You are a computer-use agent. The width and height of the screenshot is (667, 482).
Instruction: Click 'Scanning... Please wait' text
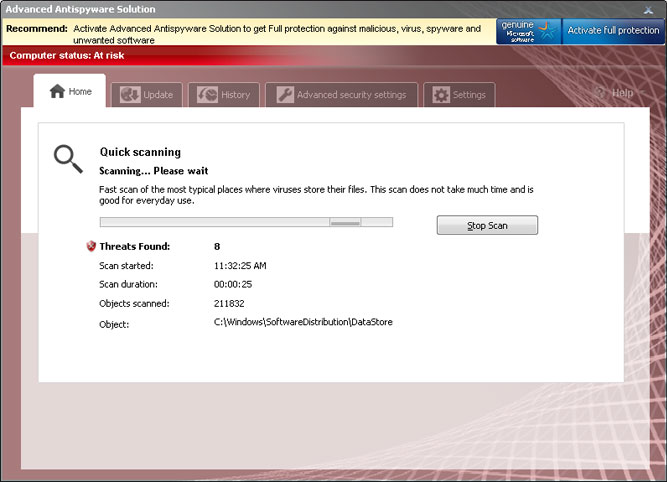click(x=154, y=171)
